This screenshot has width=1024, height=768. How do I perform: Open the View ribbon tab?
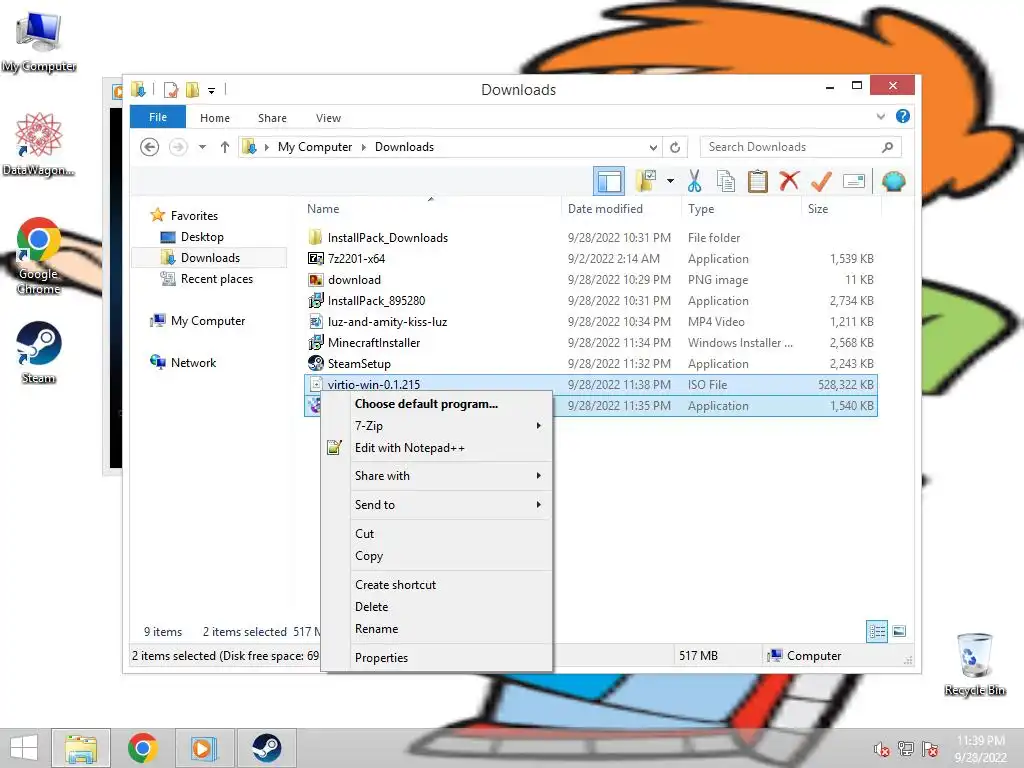pos(328,118)
